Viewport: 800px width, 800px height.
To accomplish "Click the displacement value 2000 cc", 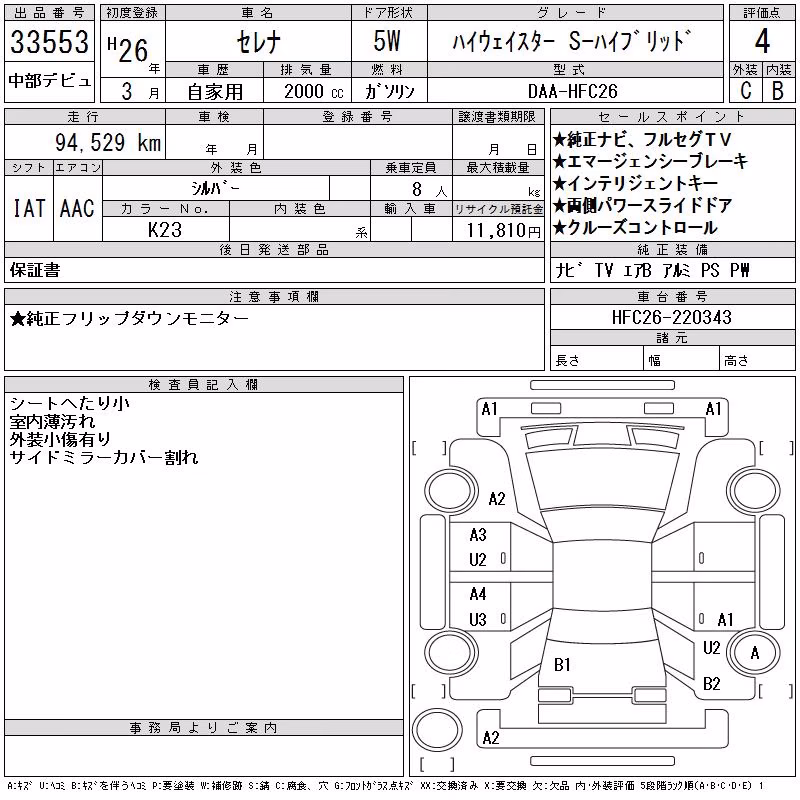I will click(x=313, y=91).
